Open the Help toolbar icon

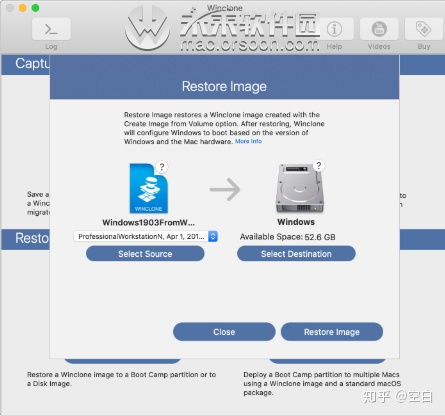pos(334,29)
